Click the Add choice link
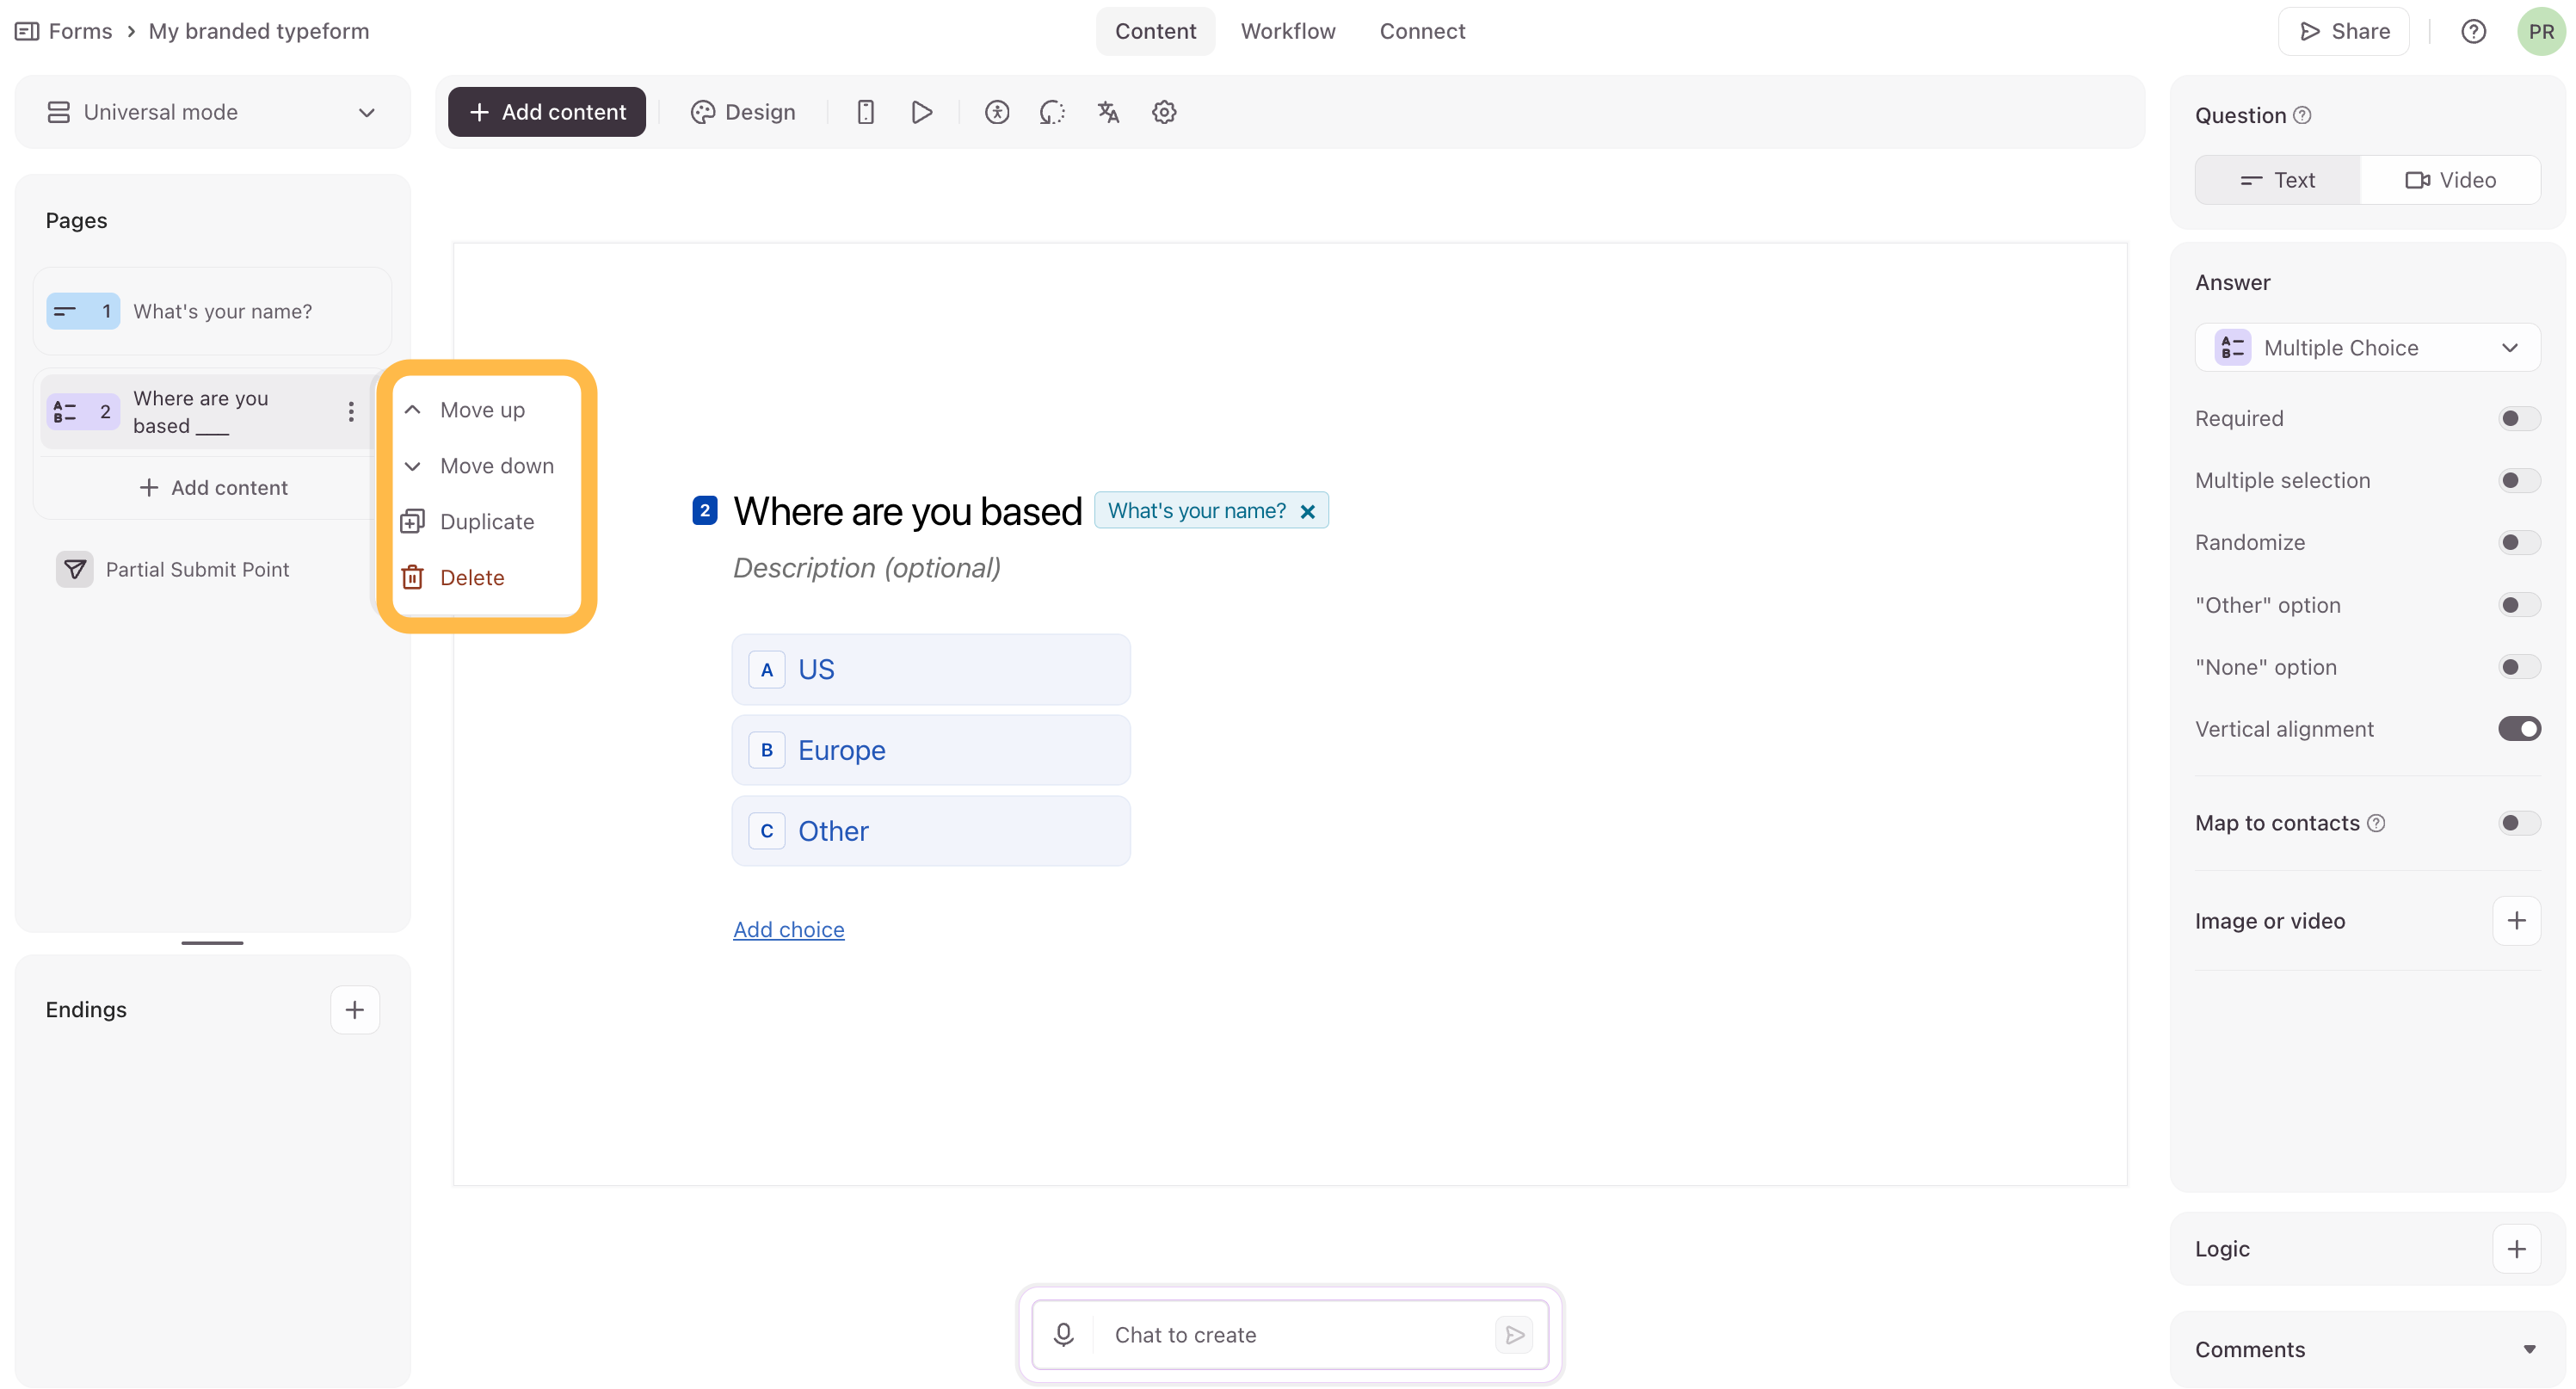2576x1389 pixels. tap(788, 929)
